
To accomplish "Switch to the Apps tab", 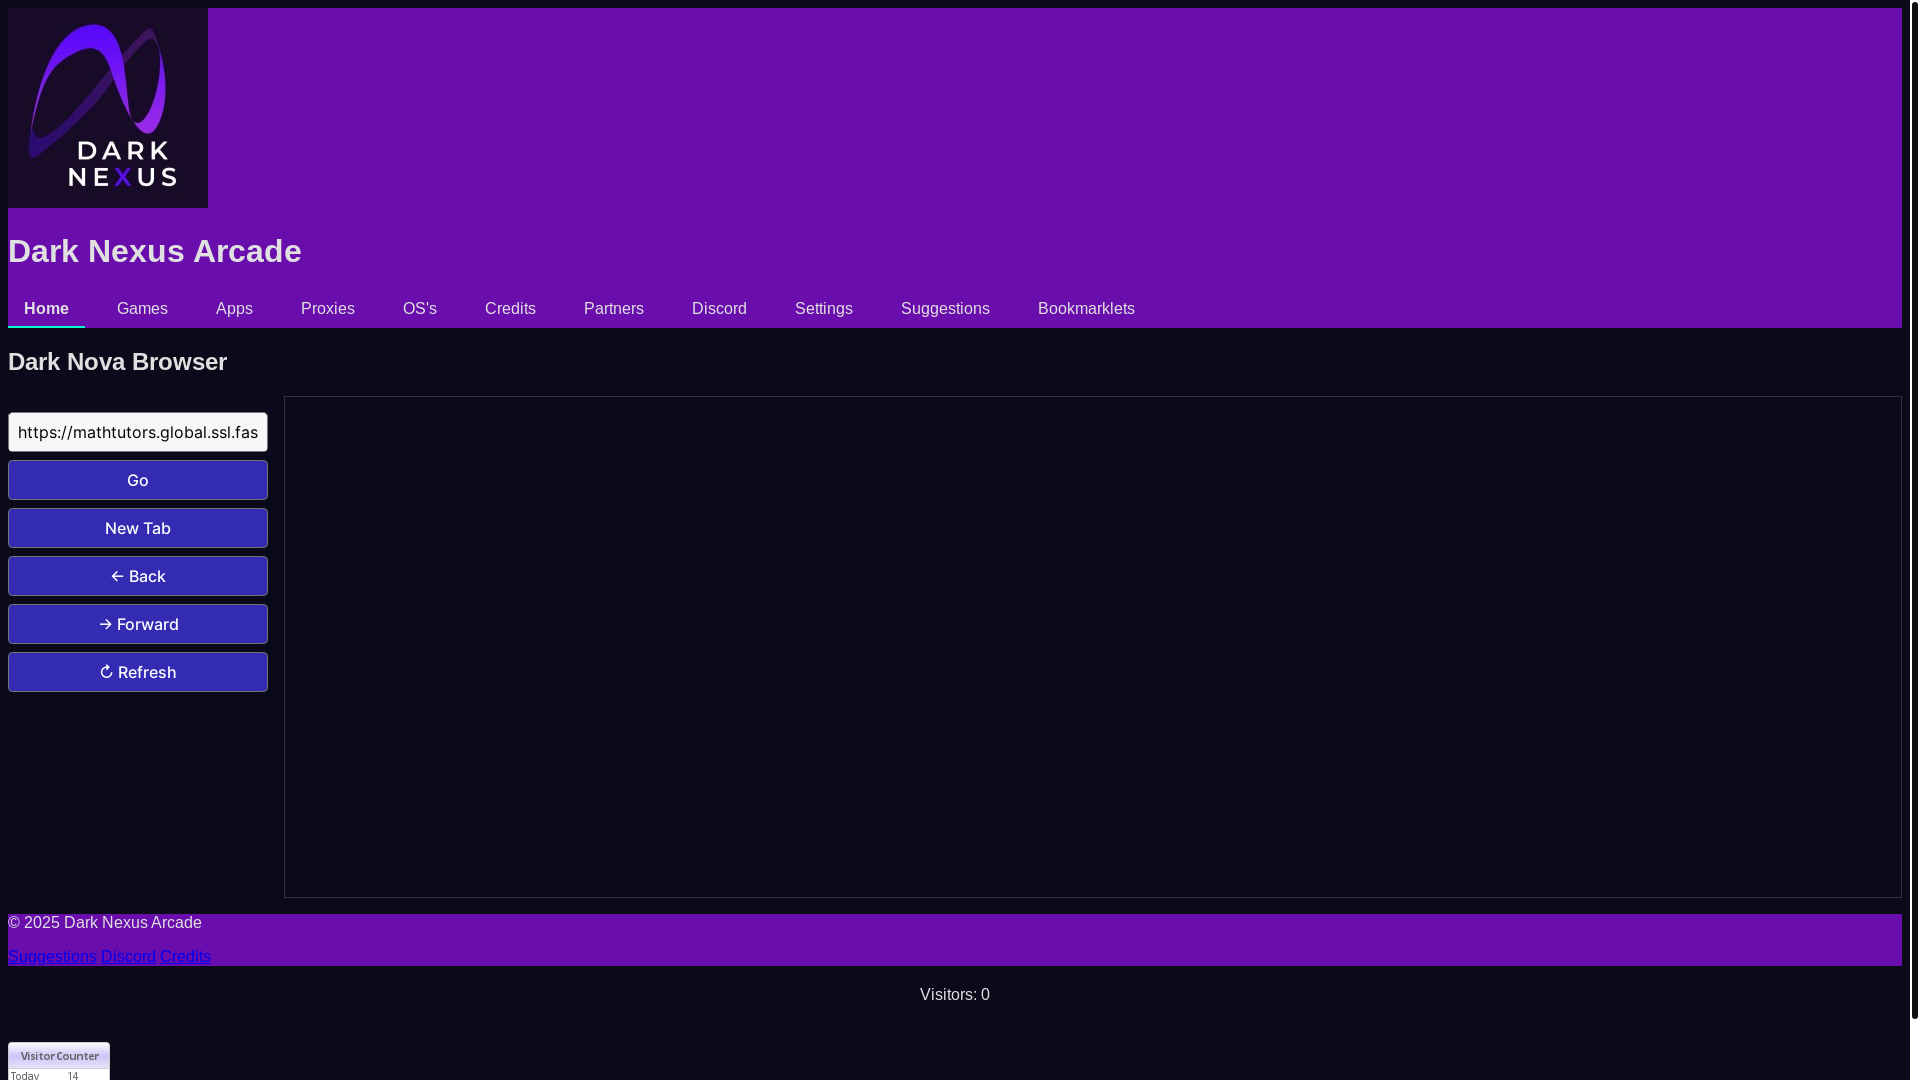I will point(234,309).
